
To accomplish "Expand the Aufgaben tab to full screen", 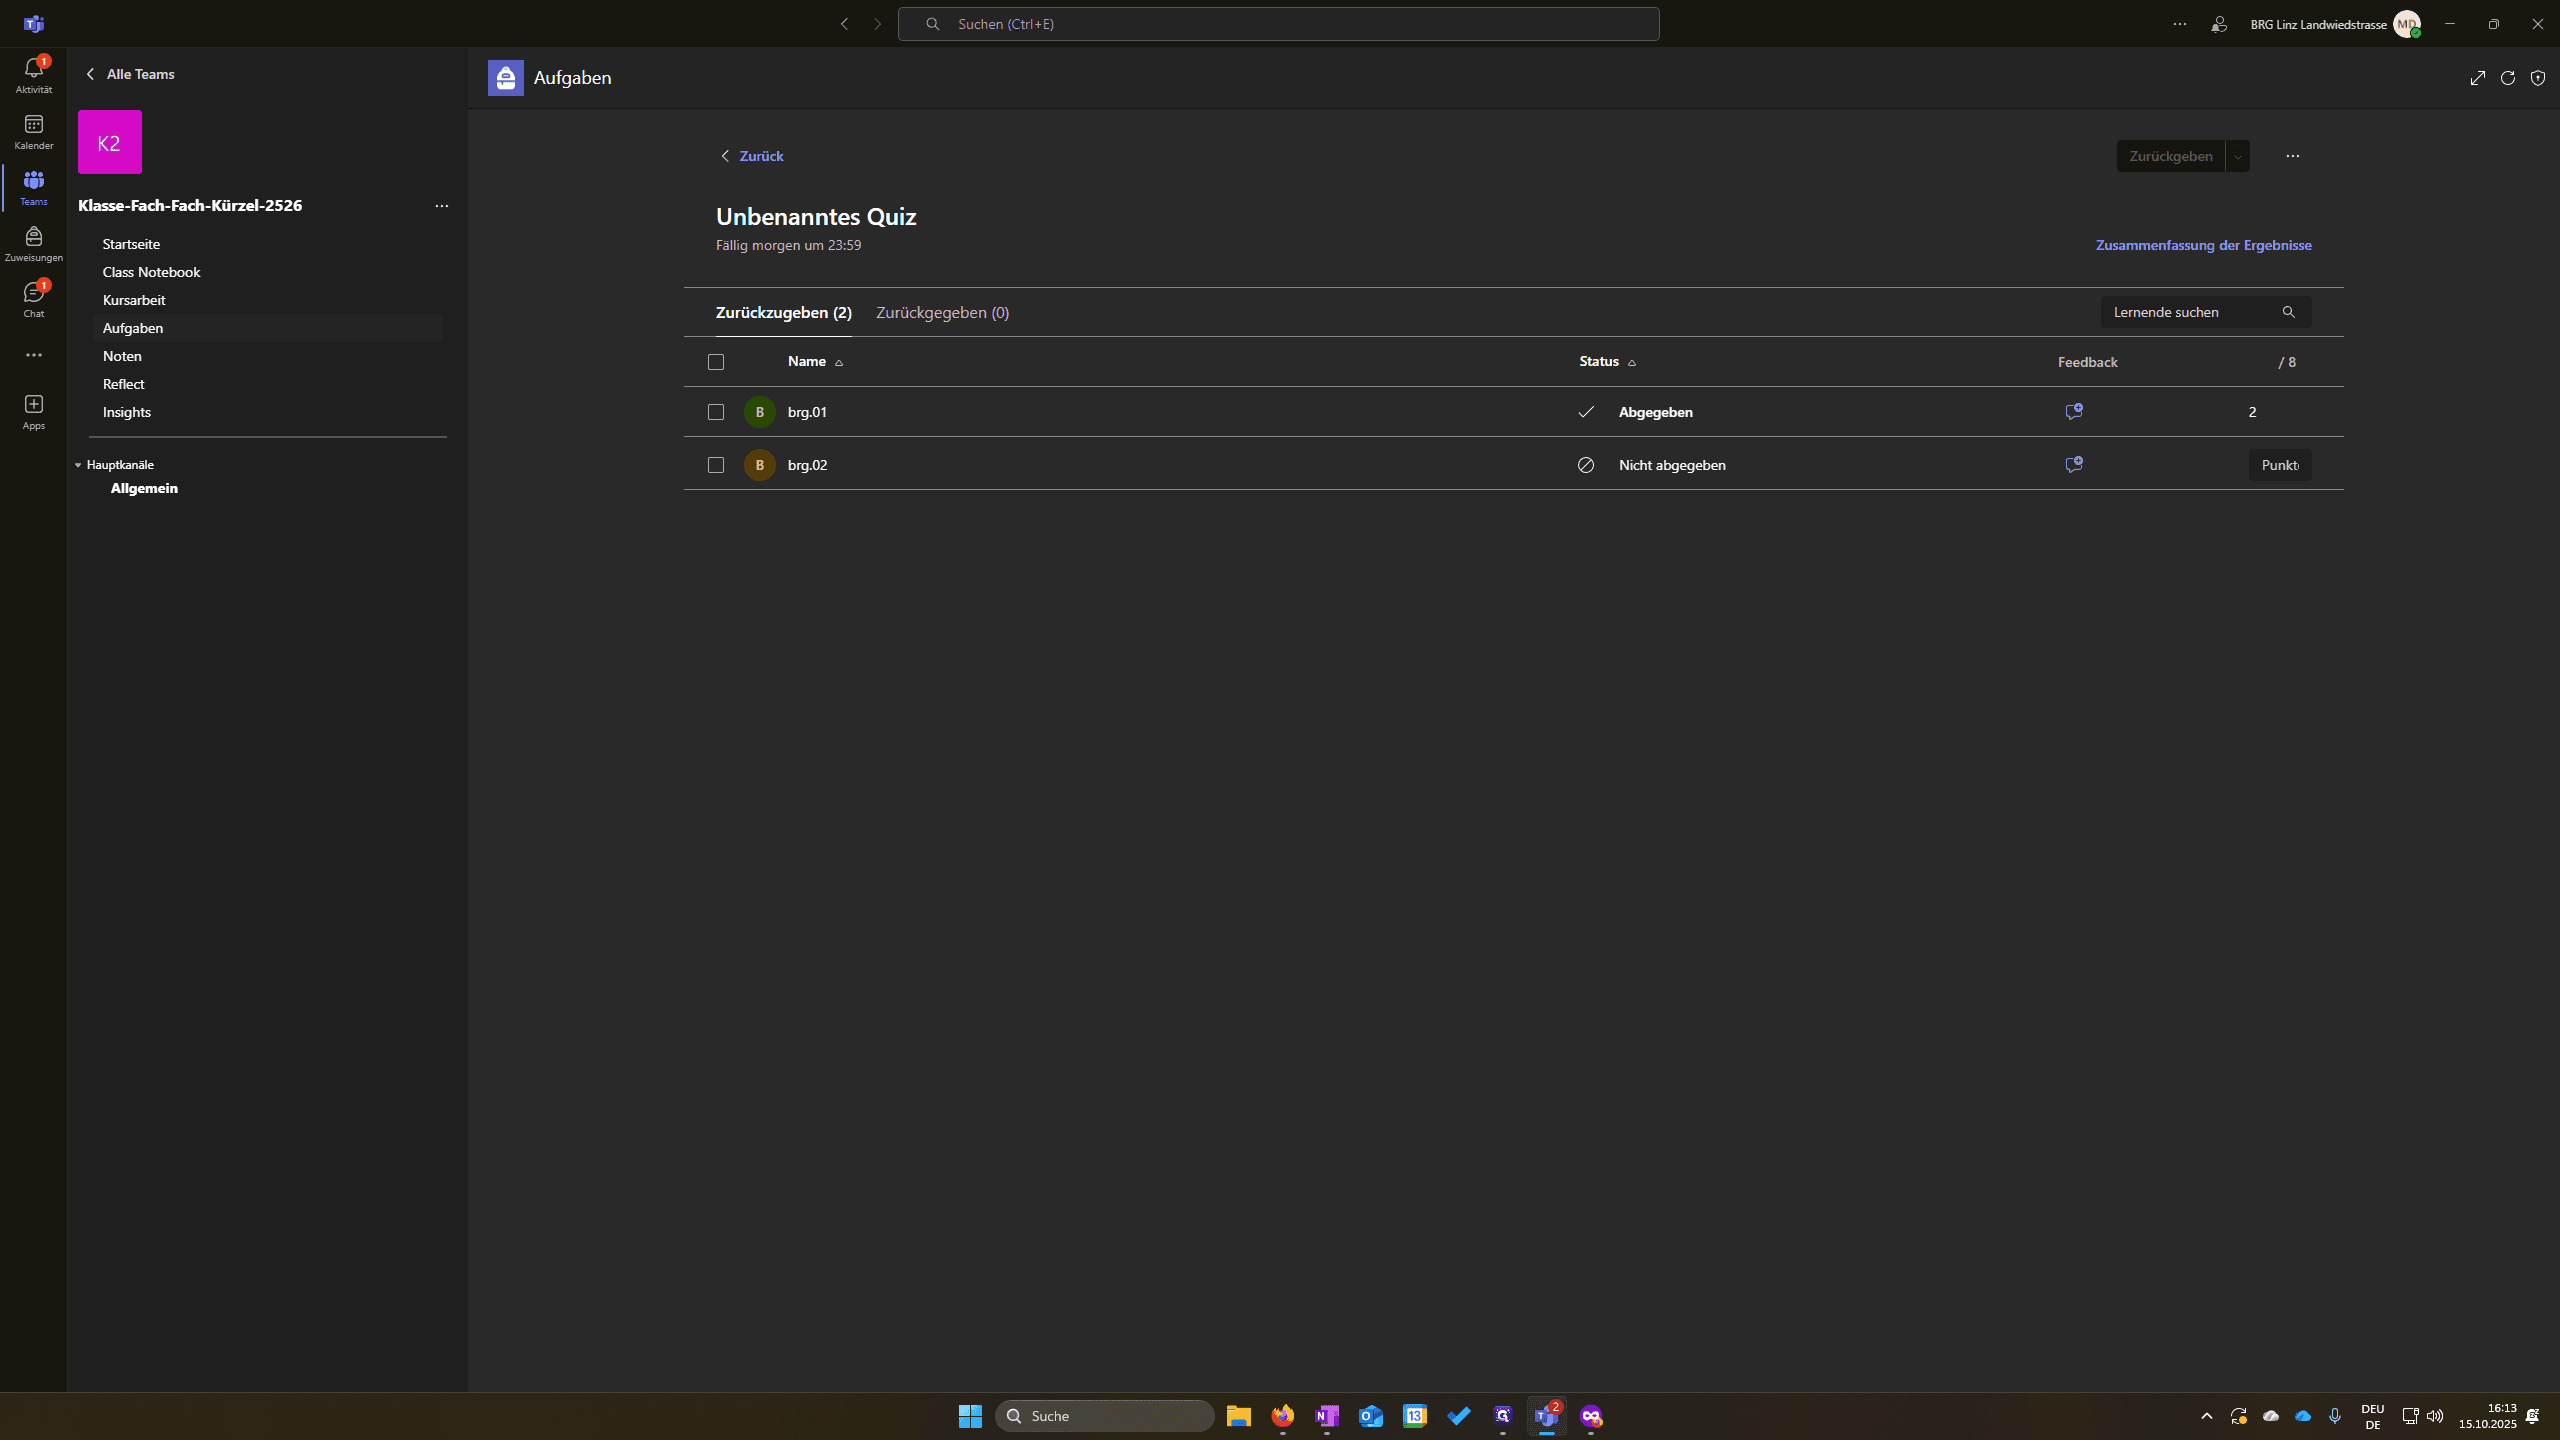I will pos(2478,78).
